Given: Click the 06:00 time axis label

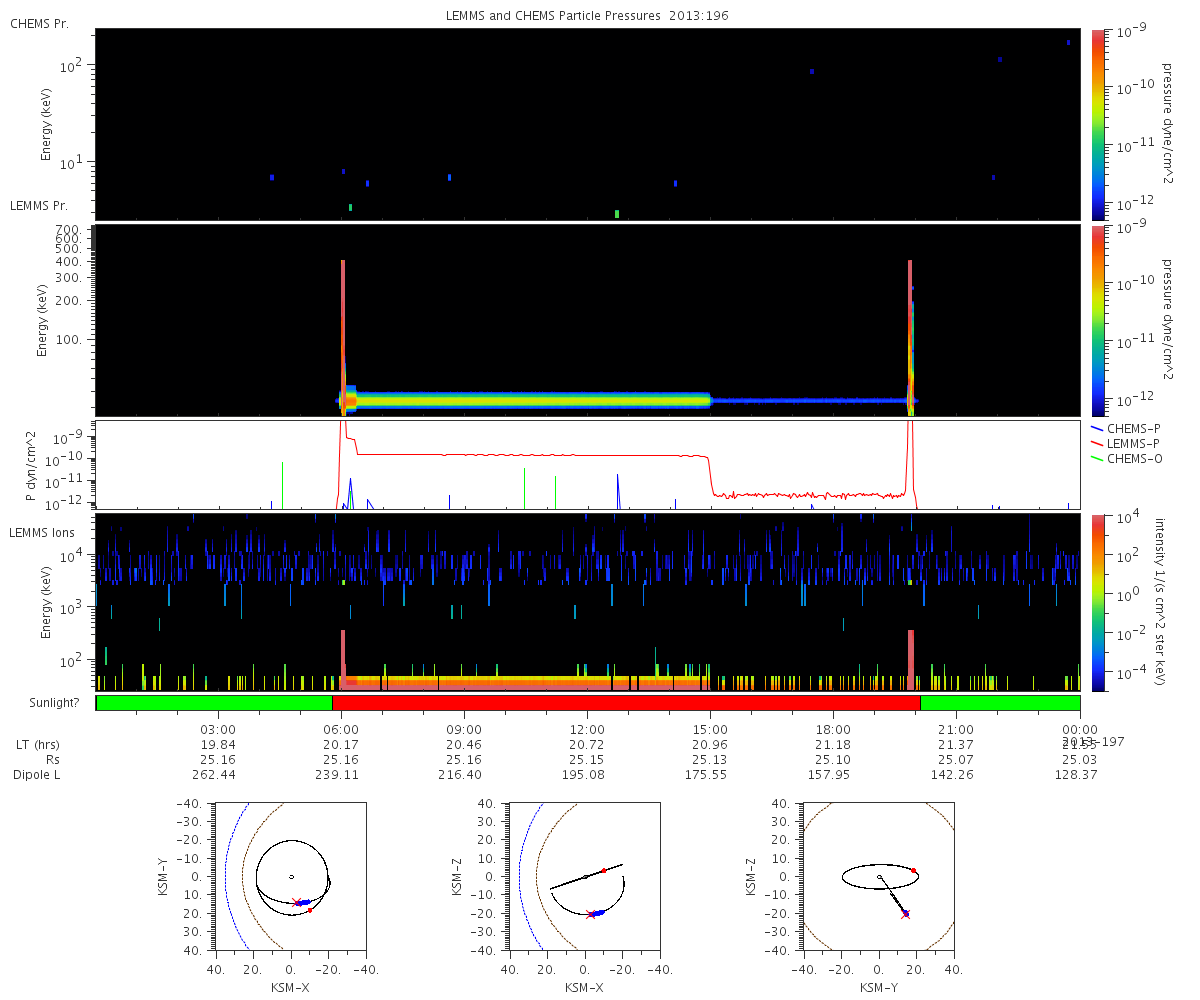Looking at the screenshot, I should (x=341, y=730).
